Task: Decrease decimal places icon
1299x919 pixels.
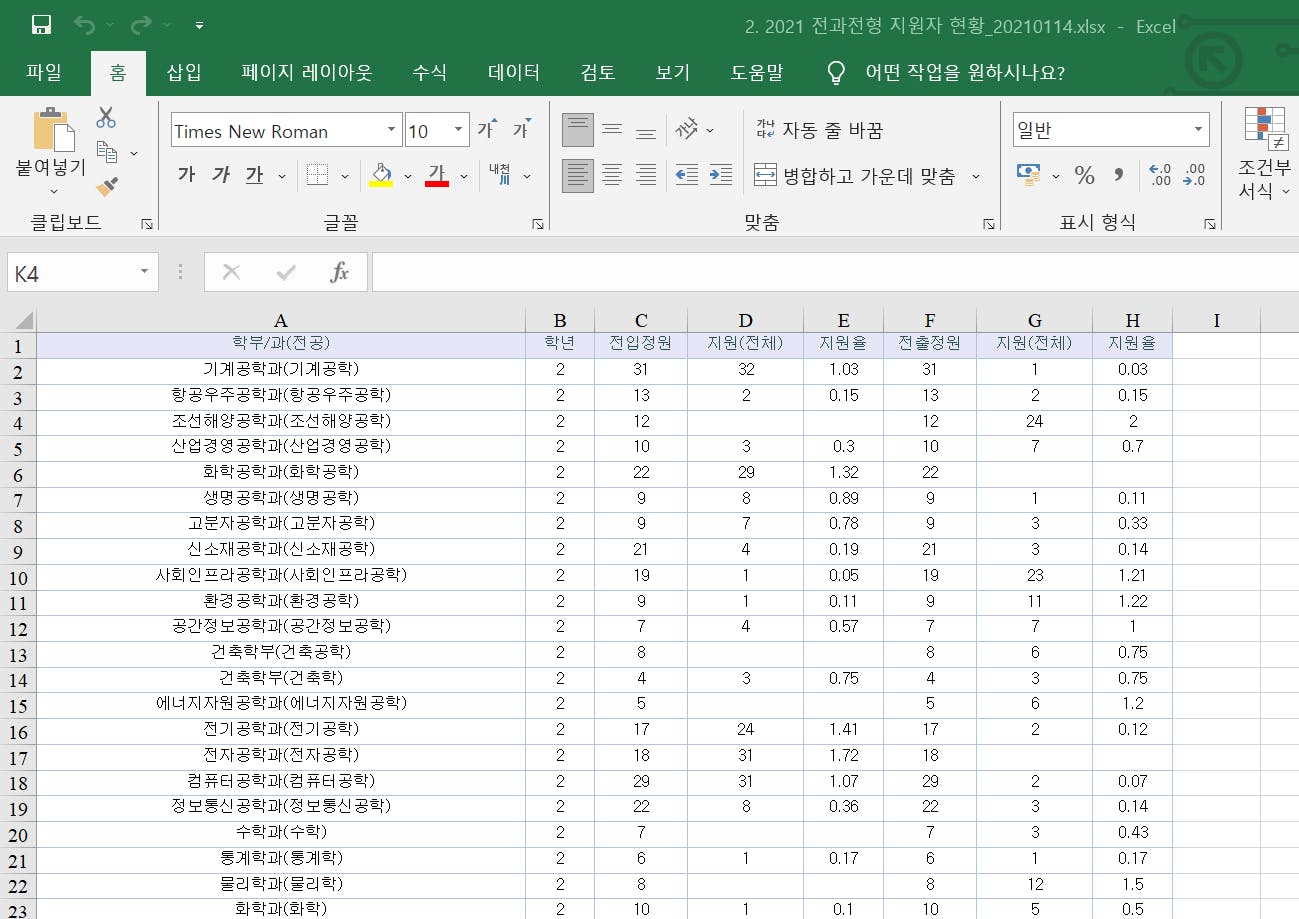Action: coord(1194,175)
